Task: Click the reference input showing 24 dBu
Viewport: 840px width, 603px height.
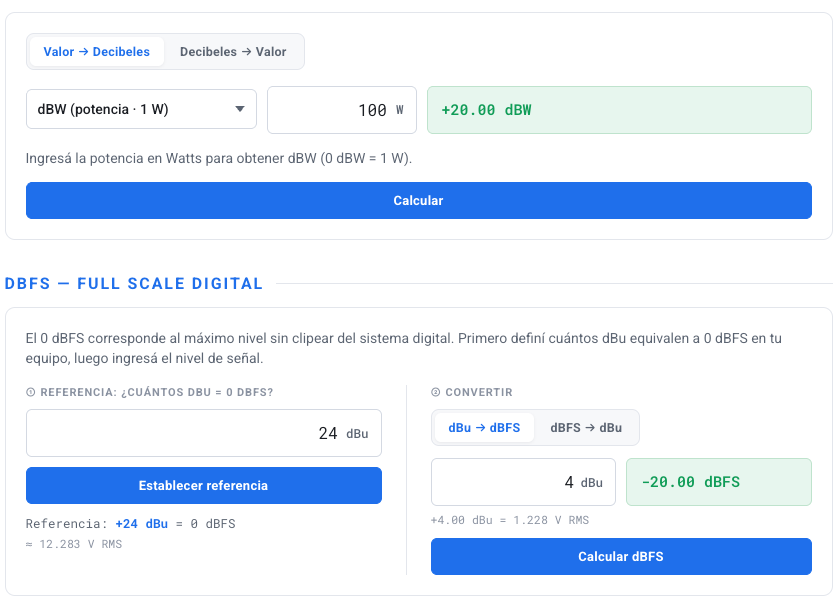Action: tap(204, 432)
